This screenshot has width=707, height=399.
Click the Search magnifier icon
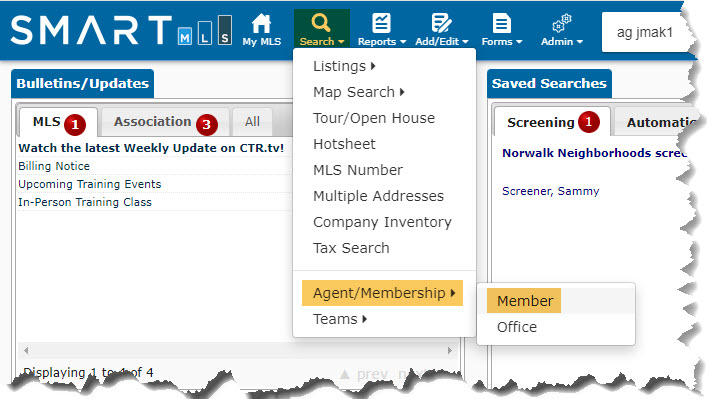click(321, 23)
